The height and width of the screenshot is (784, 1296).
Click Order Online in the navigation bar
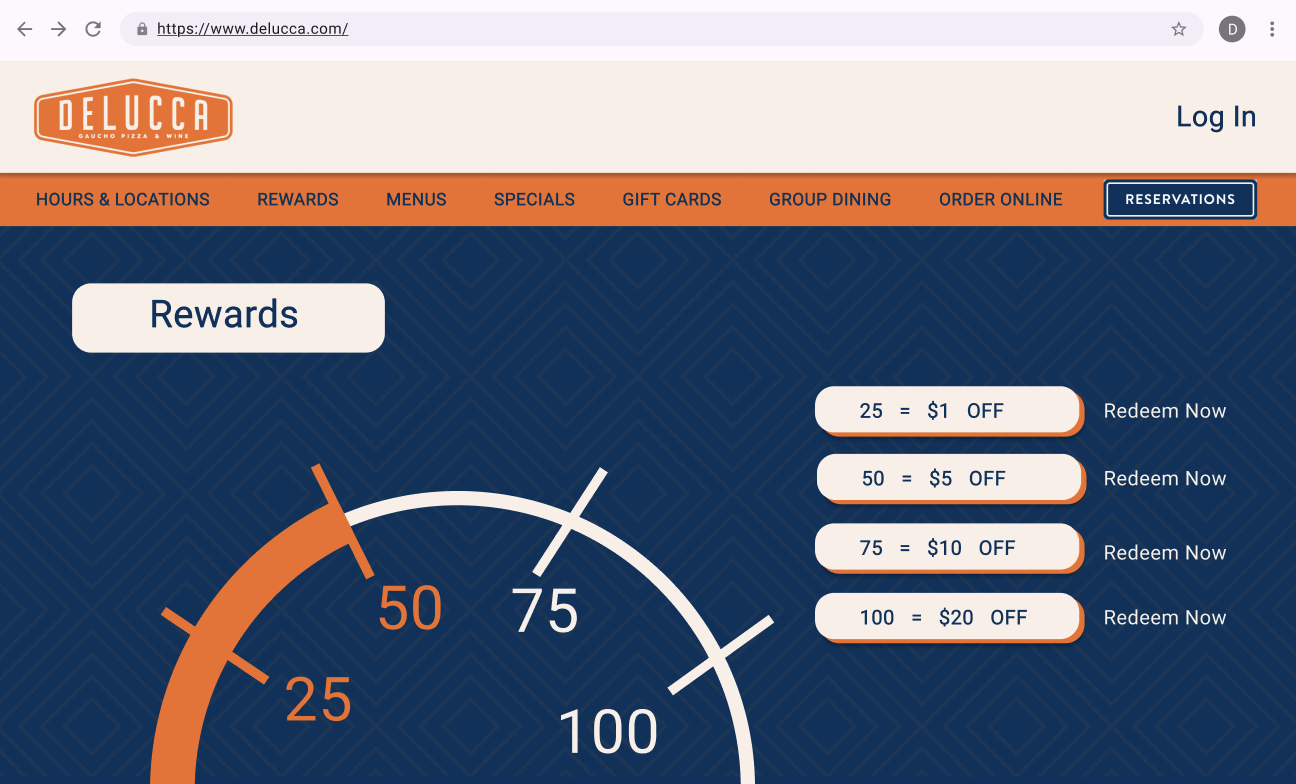(x=1001, y=199)
